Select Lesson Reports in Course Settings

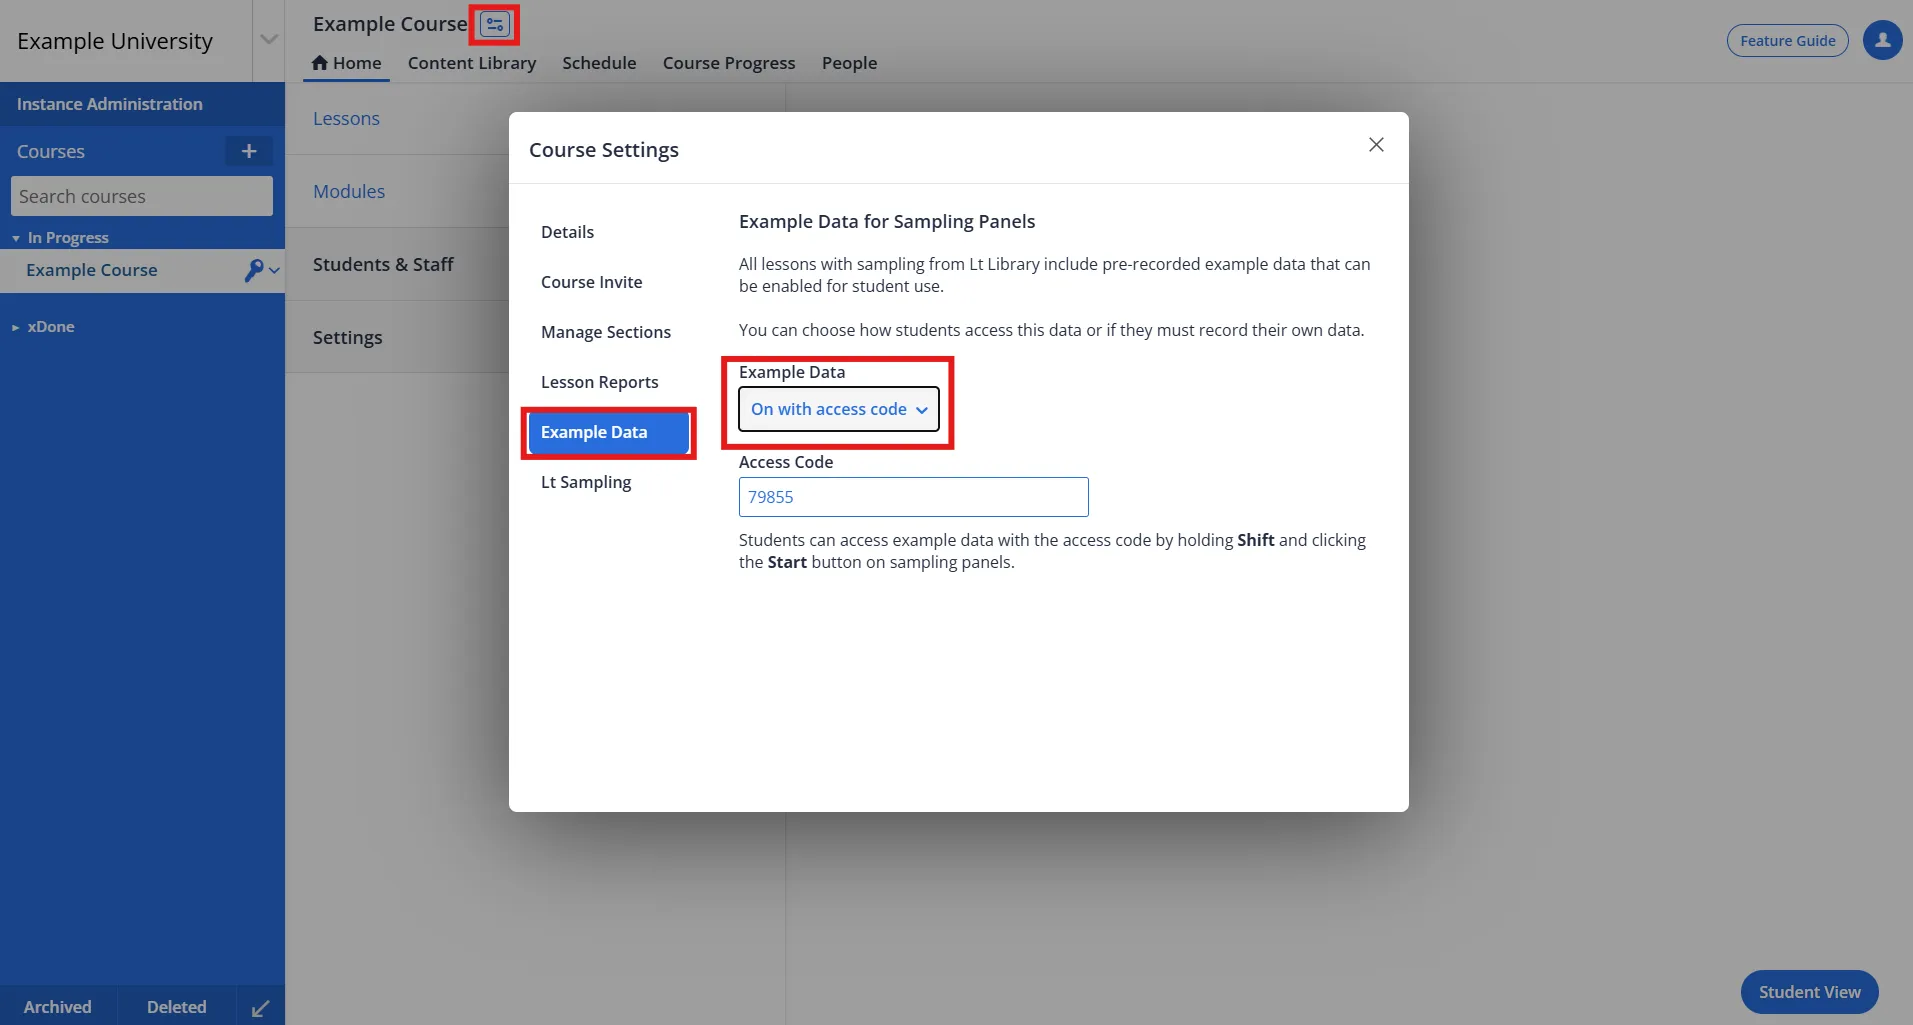599,381
